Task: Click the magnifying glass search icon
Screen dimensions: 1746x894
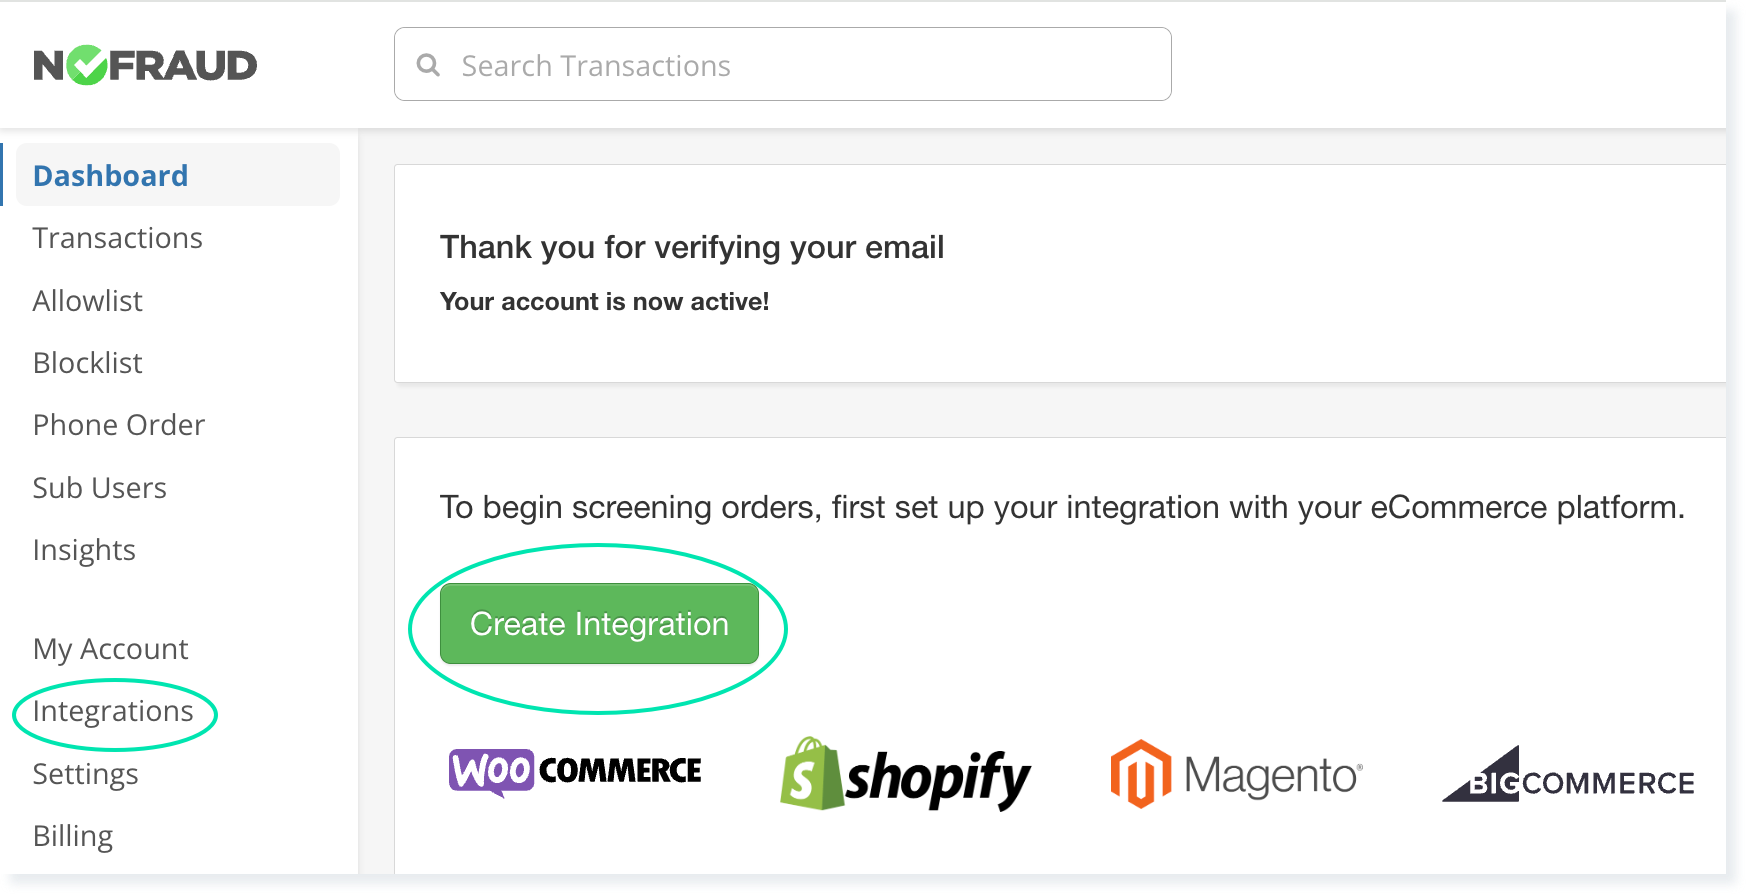Action: (x=428, y=64)
